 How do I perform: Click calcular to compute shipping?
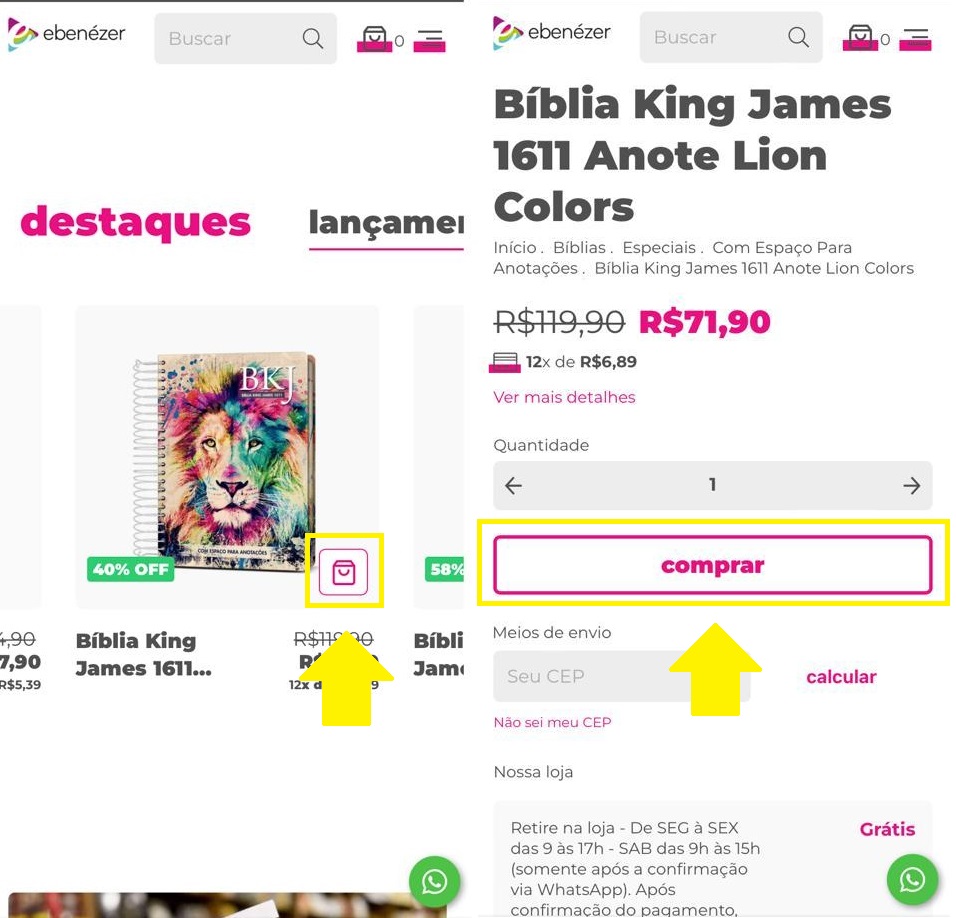click(x=840, y=677)
